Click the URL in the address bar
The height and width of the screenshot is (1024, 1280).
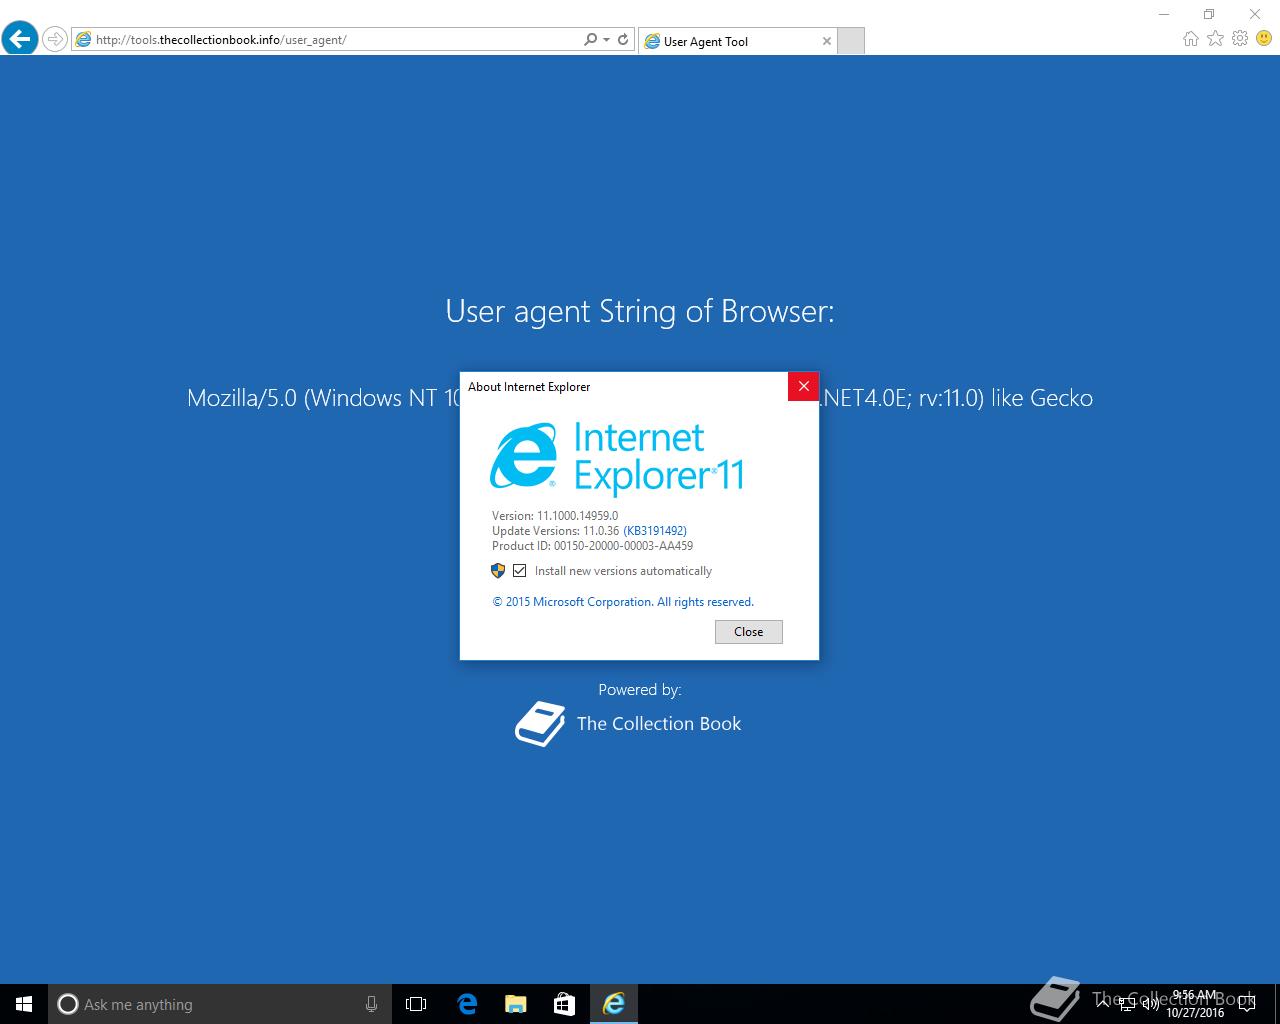[221, 40]
